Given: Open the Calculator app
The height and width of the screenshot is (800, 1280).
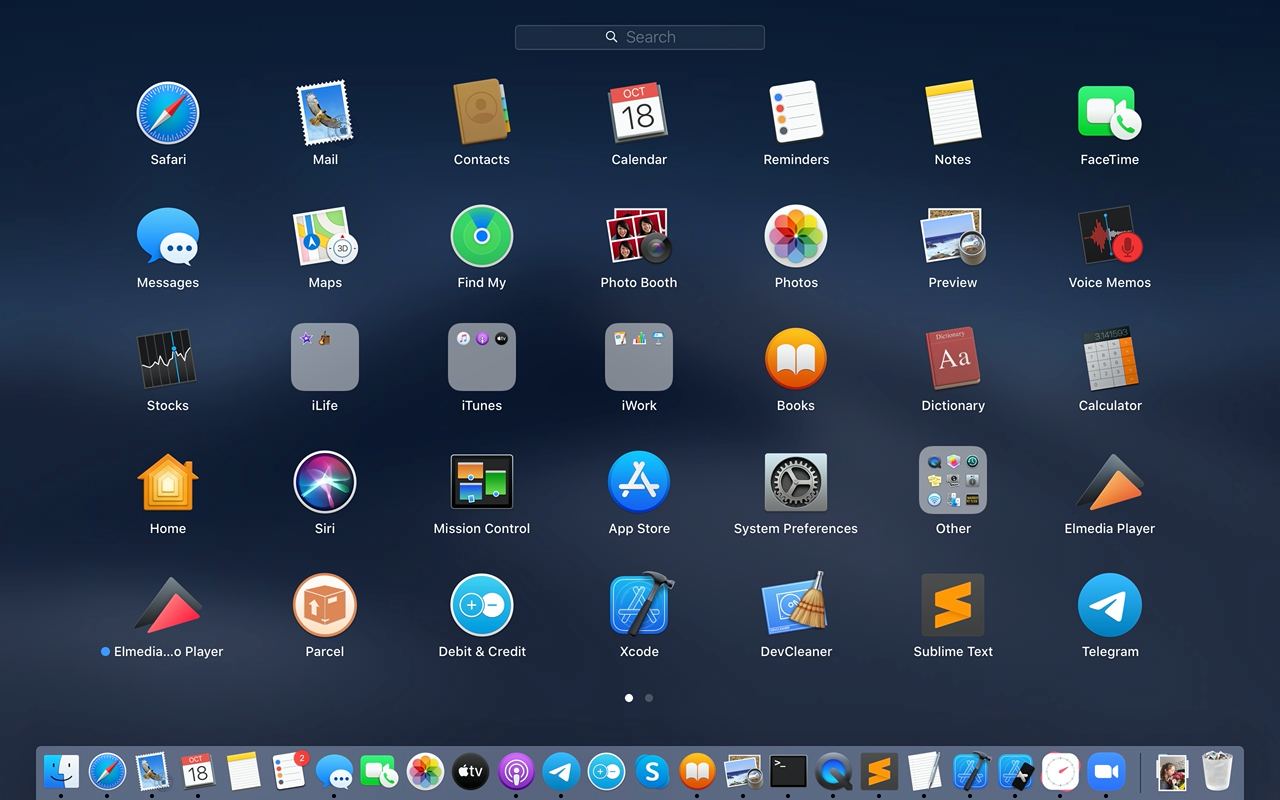Looking at the screenshot, I should (1110, 359).
